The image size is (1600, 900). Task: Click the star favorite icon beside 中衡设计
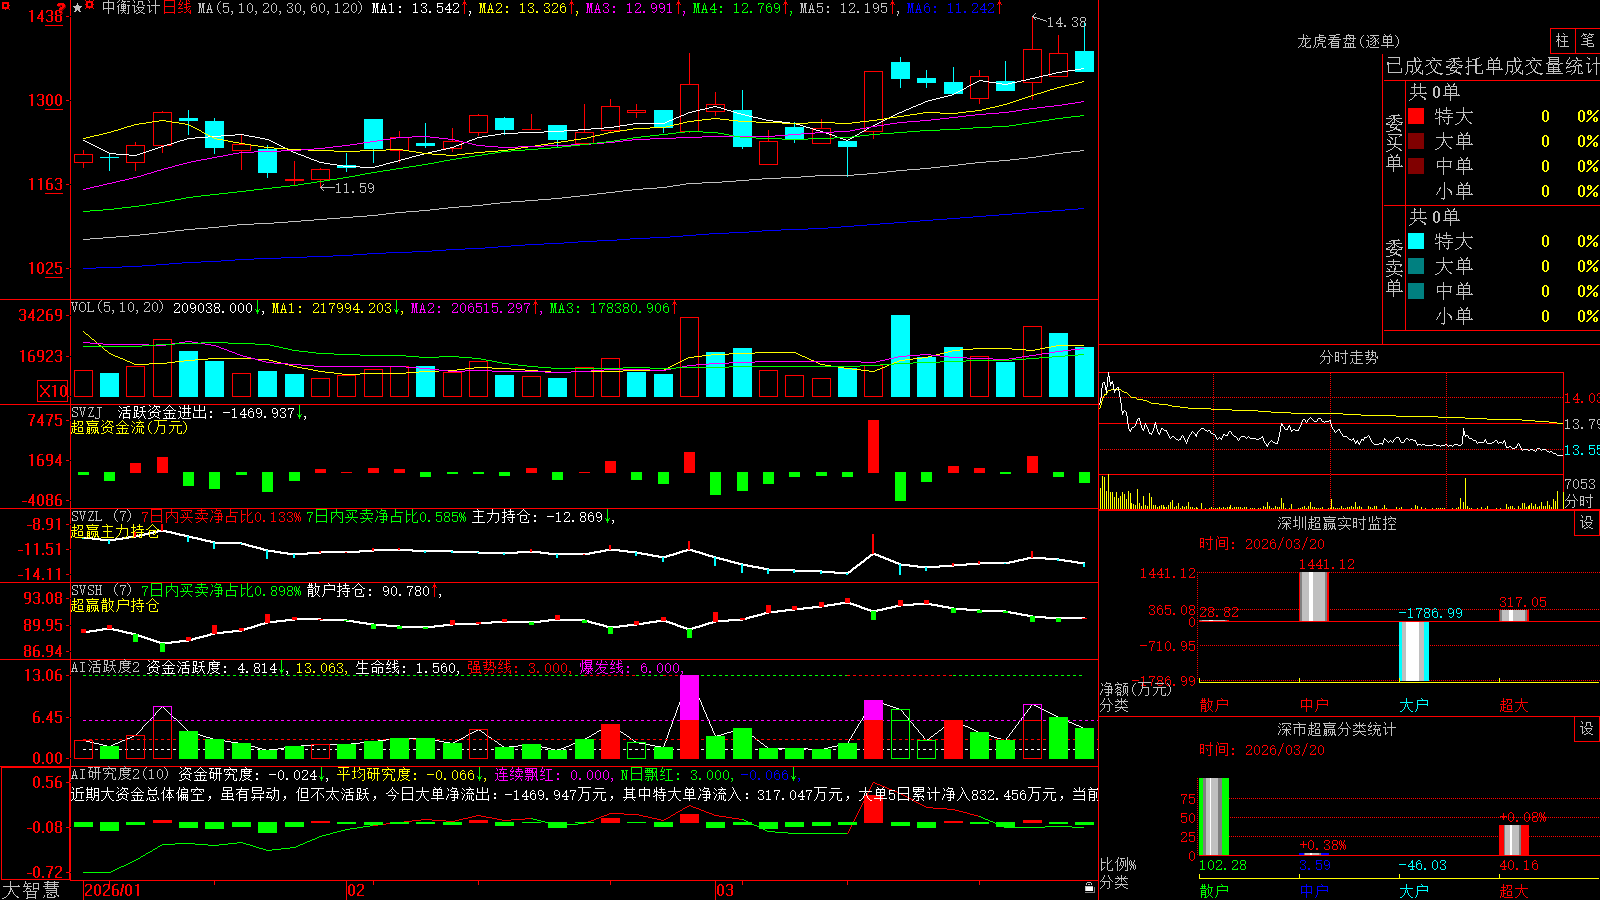(x=77, y=8)
